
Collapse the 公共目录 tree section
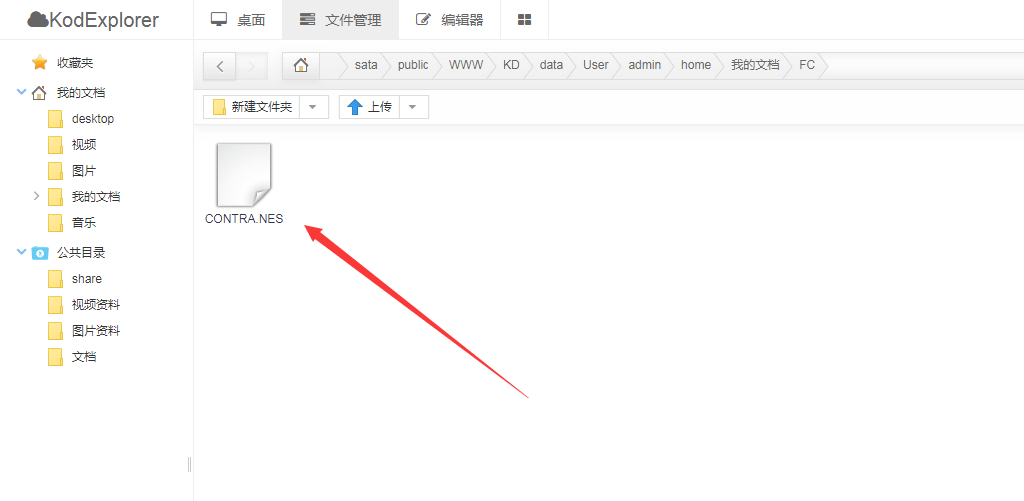tap(22, 253)
